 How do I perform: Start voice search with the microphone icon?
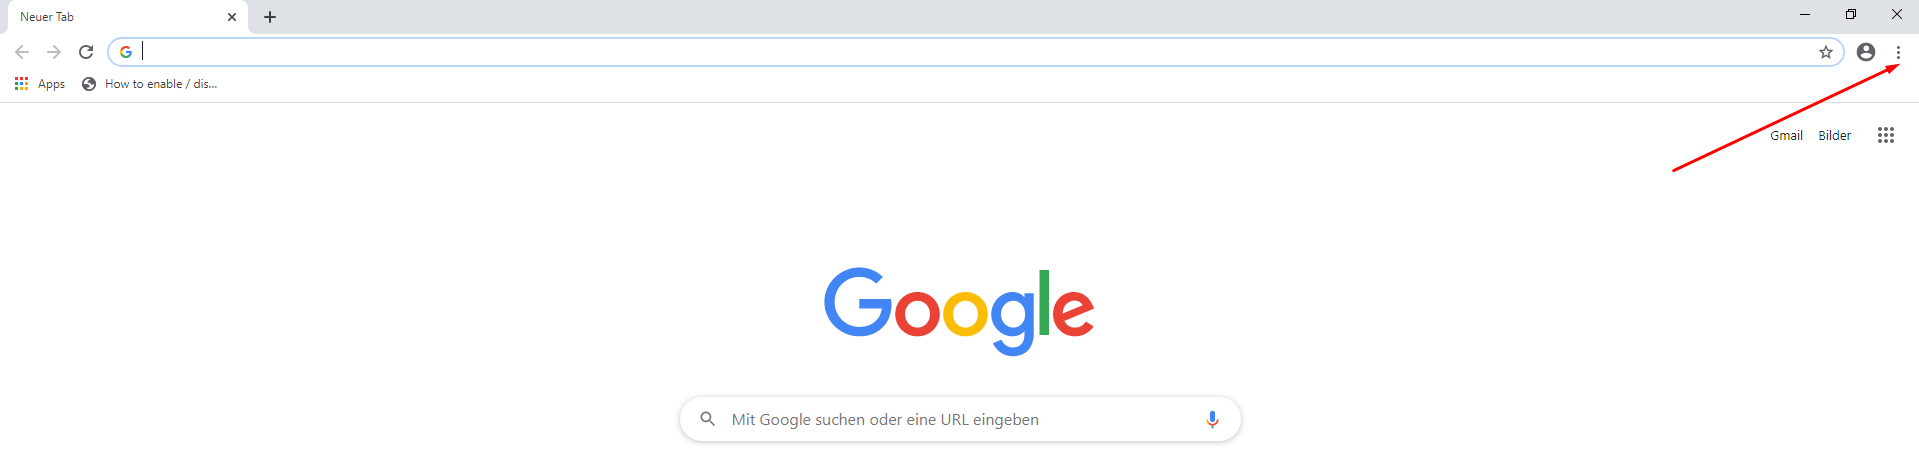click(1212, 419)
